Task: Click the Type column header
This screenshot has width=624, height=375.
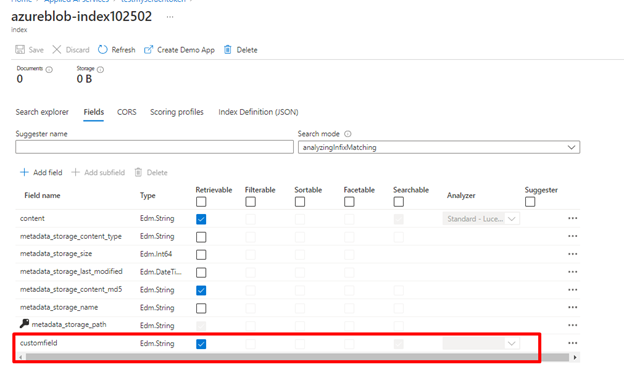Action: point(148,195)
